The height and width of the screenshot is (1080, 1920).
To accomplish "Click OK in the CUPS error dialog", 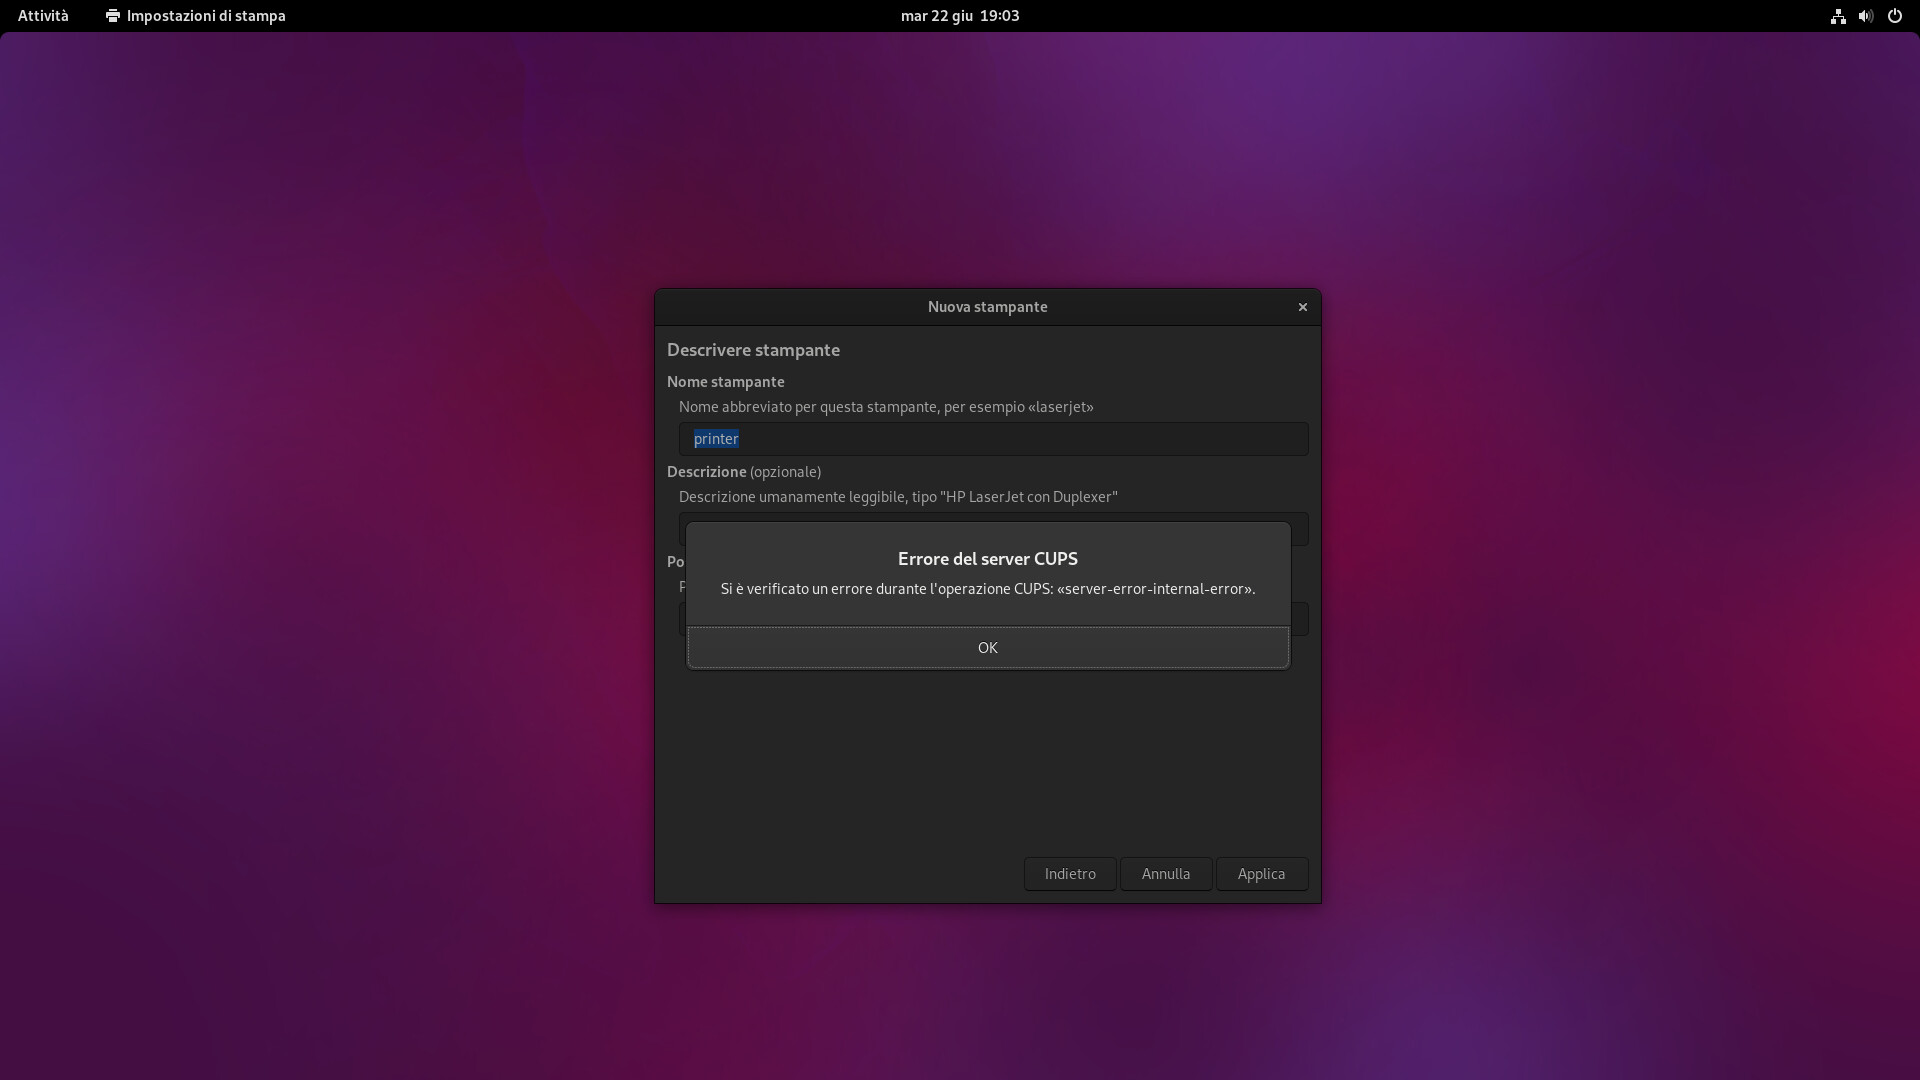I will 987,648.
